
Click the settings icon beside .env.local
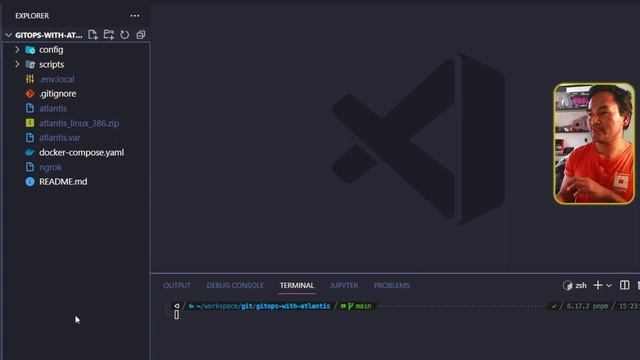[x=30, y=79]
